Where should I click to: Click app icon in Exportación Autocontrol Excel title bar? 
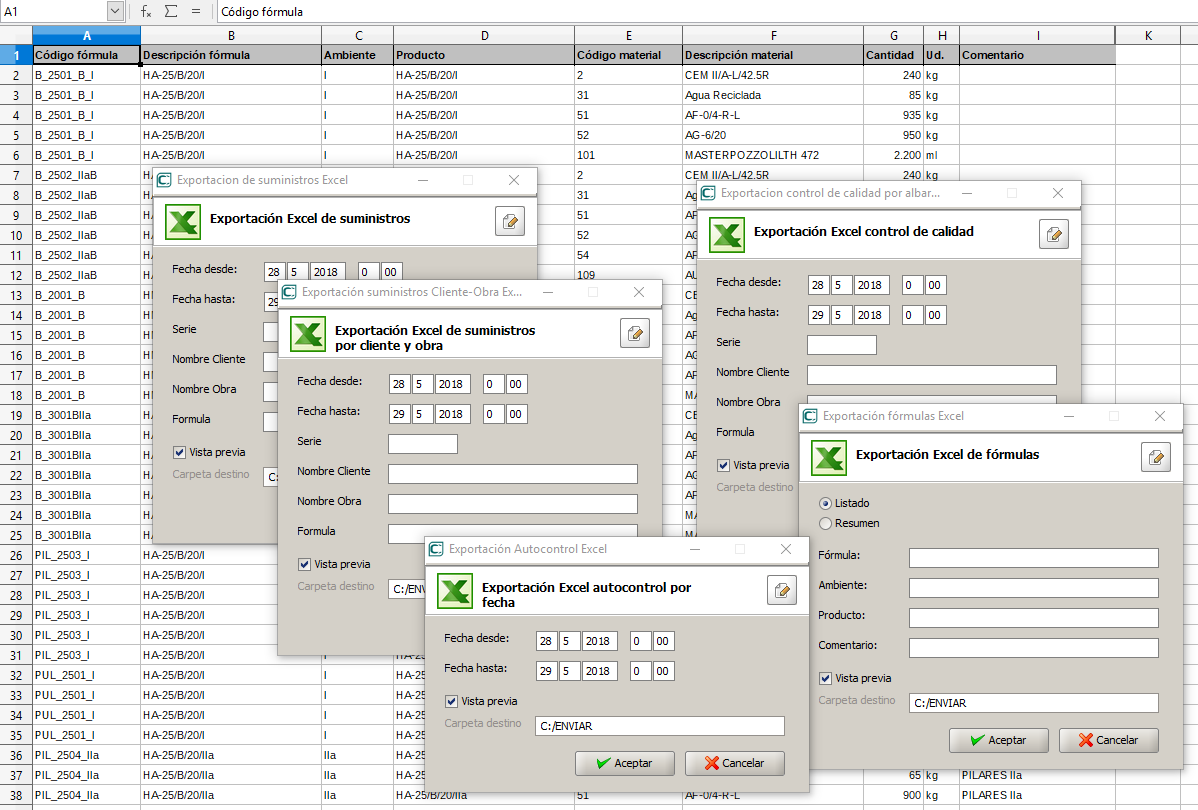tap(436, 549)
